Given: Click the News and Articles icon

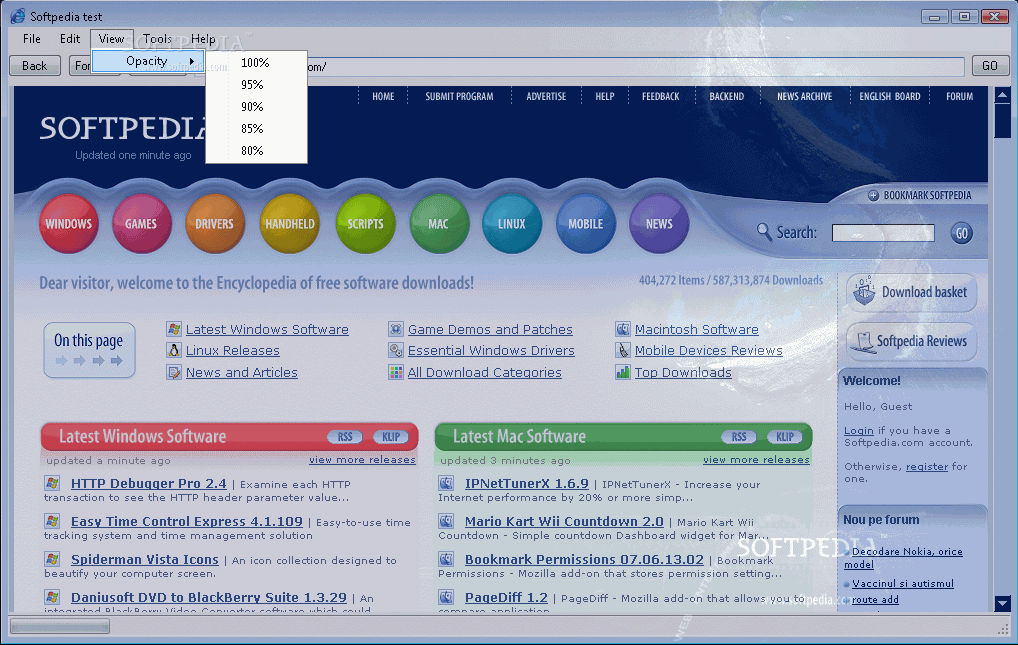Looking at the screenshot, I should (173, 372).
